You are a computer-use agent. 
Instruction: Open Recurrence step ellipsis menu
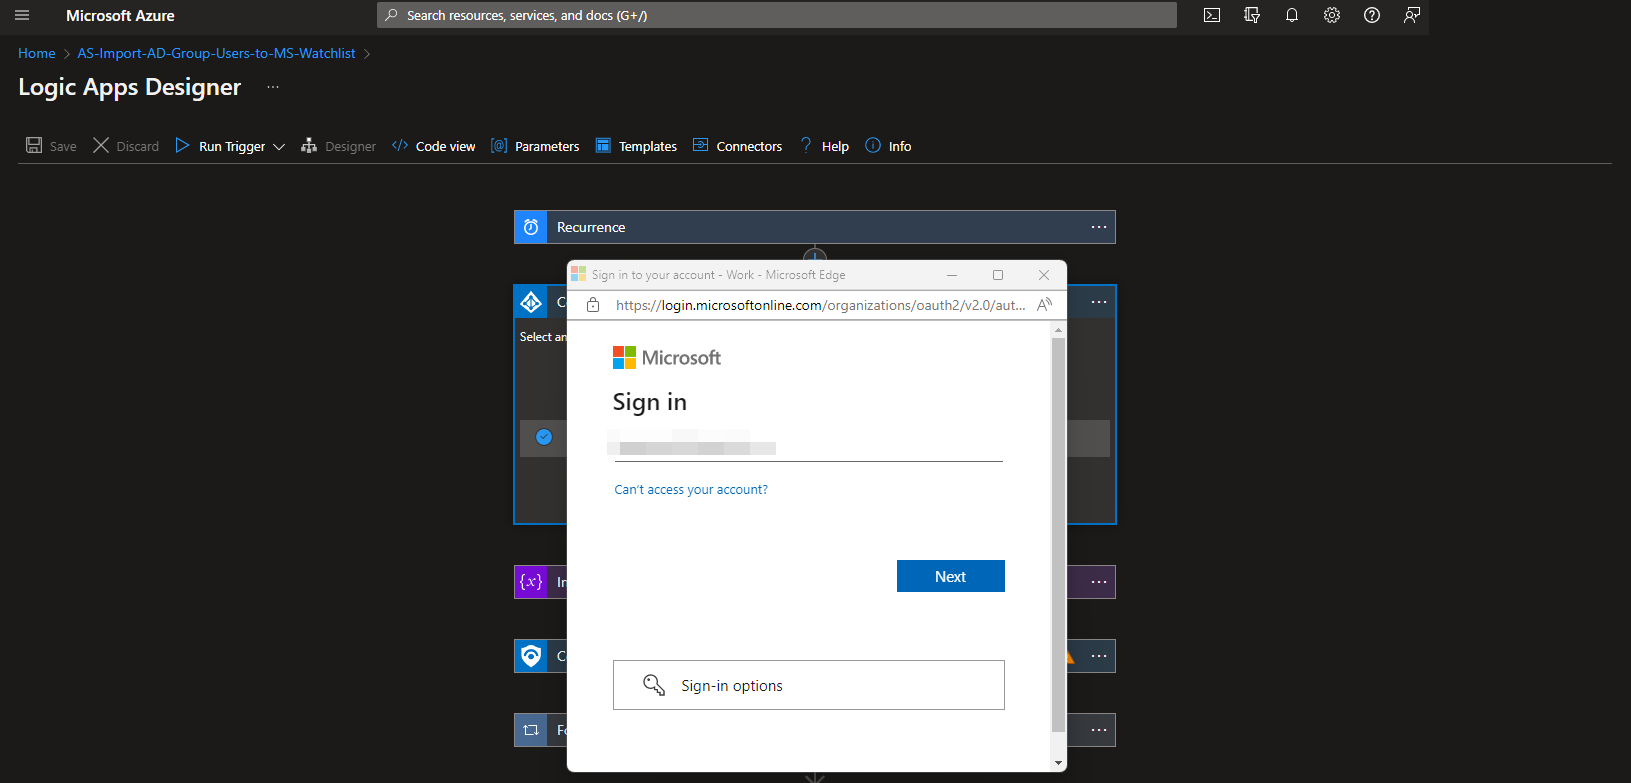coord(1099,227)
